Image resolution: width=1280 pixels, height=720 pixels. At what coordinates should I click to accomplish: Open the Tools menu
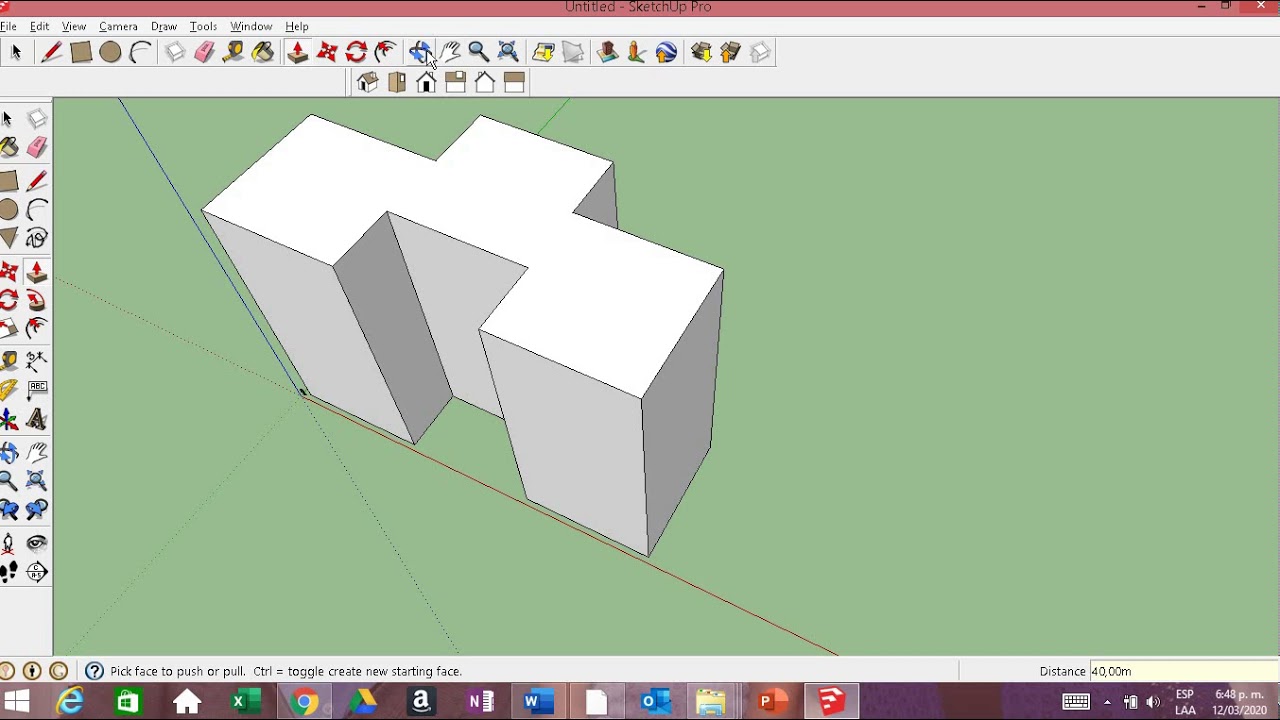203,26
